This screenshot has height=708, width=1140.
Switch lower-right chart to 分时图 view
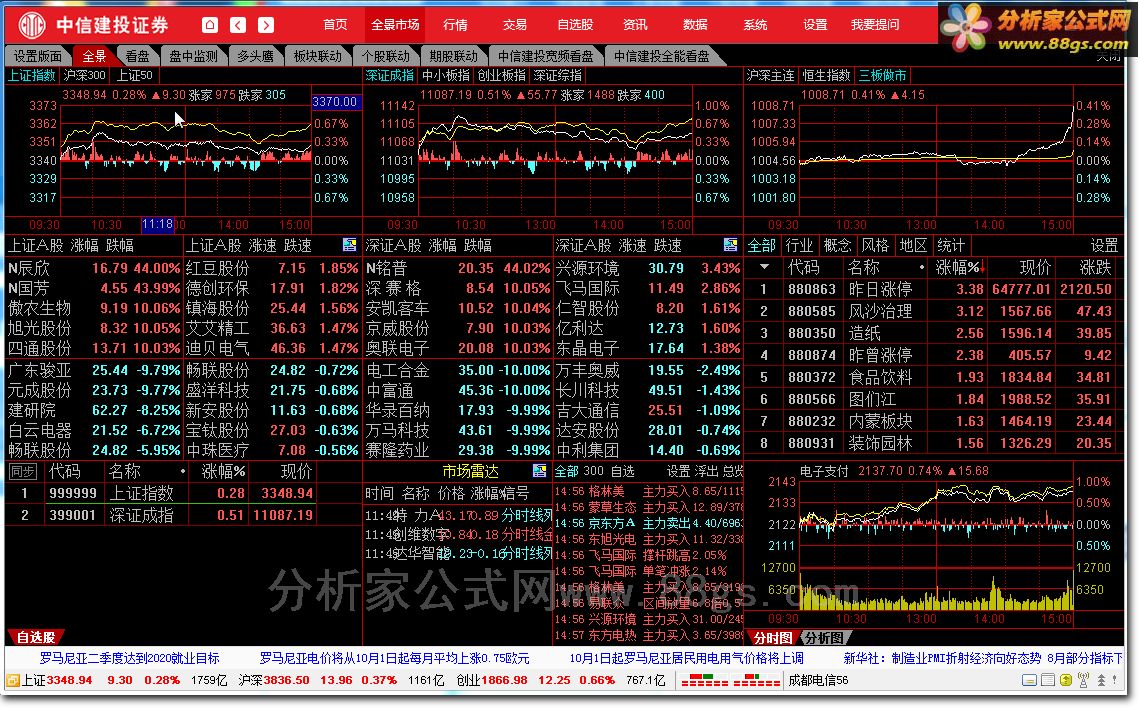pyautogui.click(x=772, y=638)
